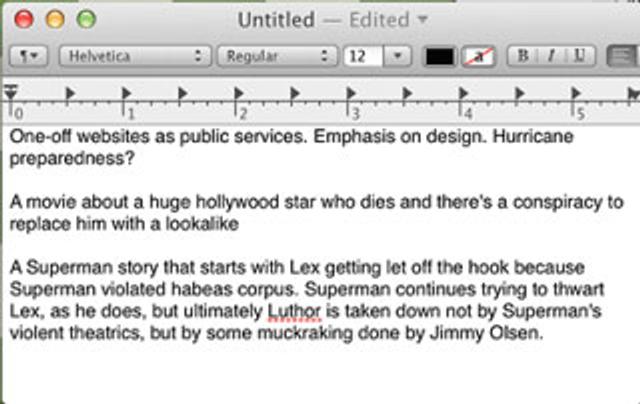Open the black text color swatch
Viewport: 640px width, 404px height.
440,56
